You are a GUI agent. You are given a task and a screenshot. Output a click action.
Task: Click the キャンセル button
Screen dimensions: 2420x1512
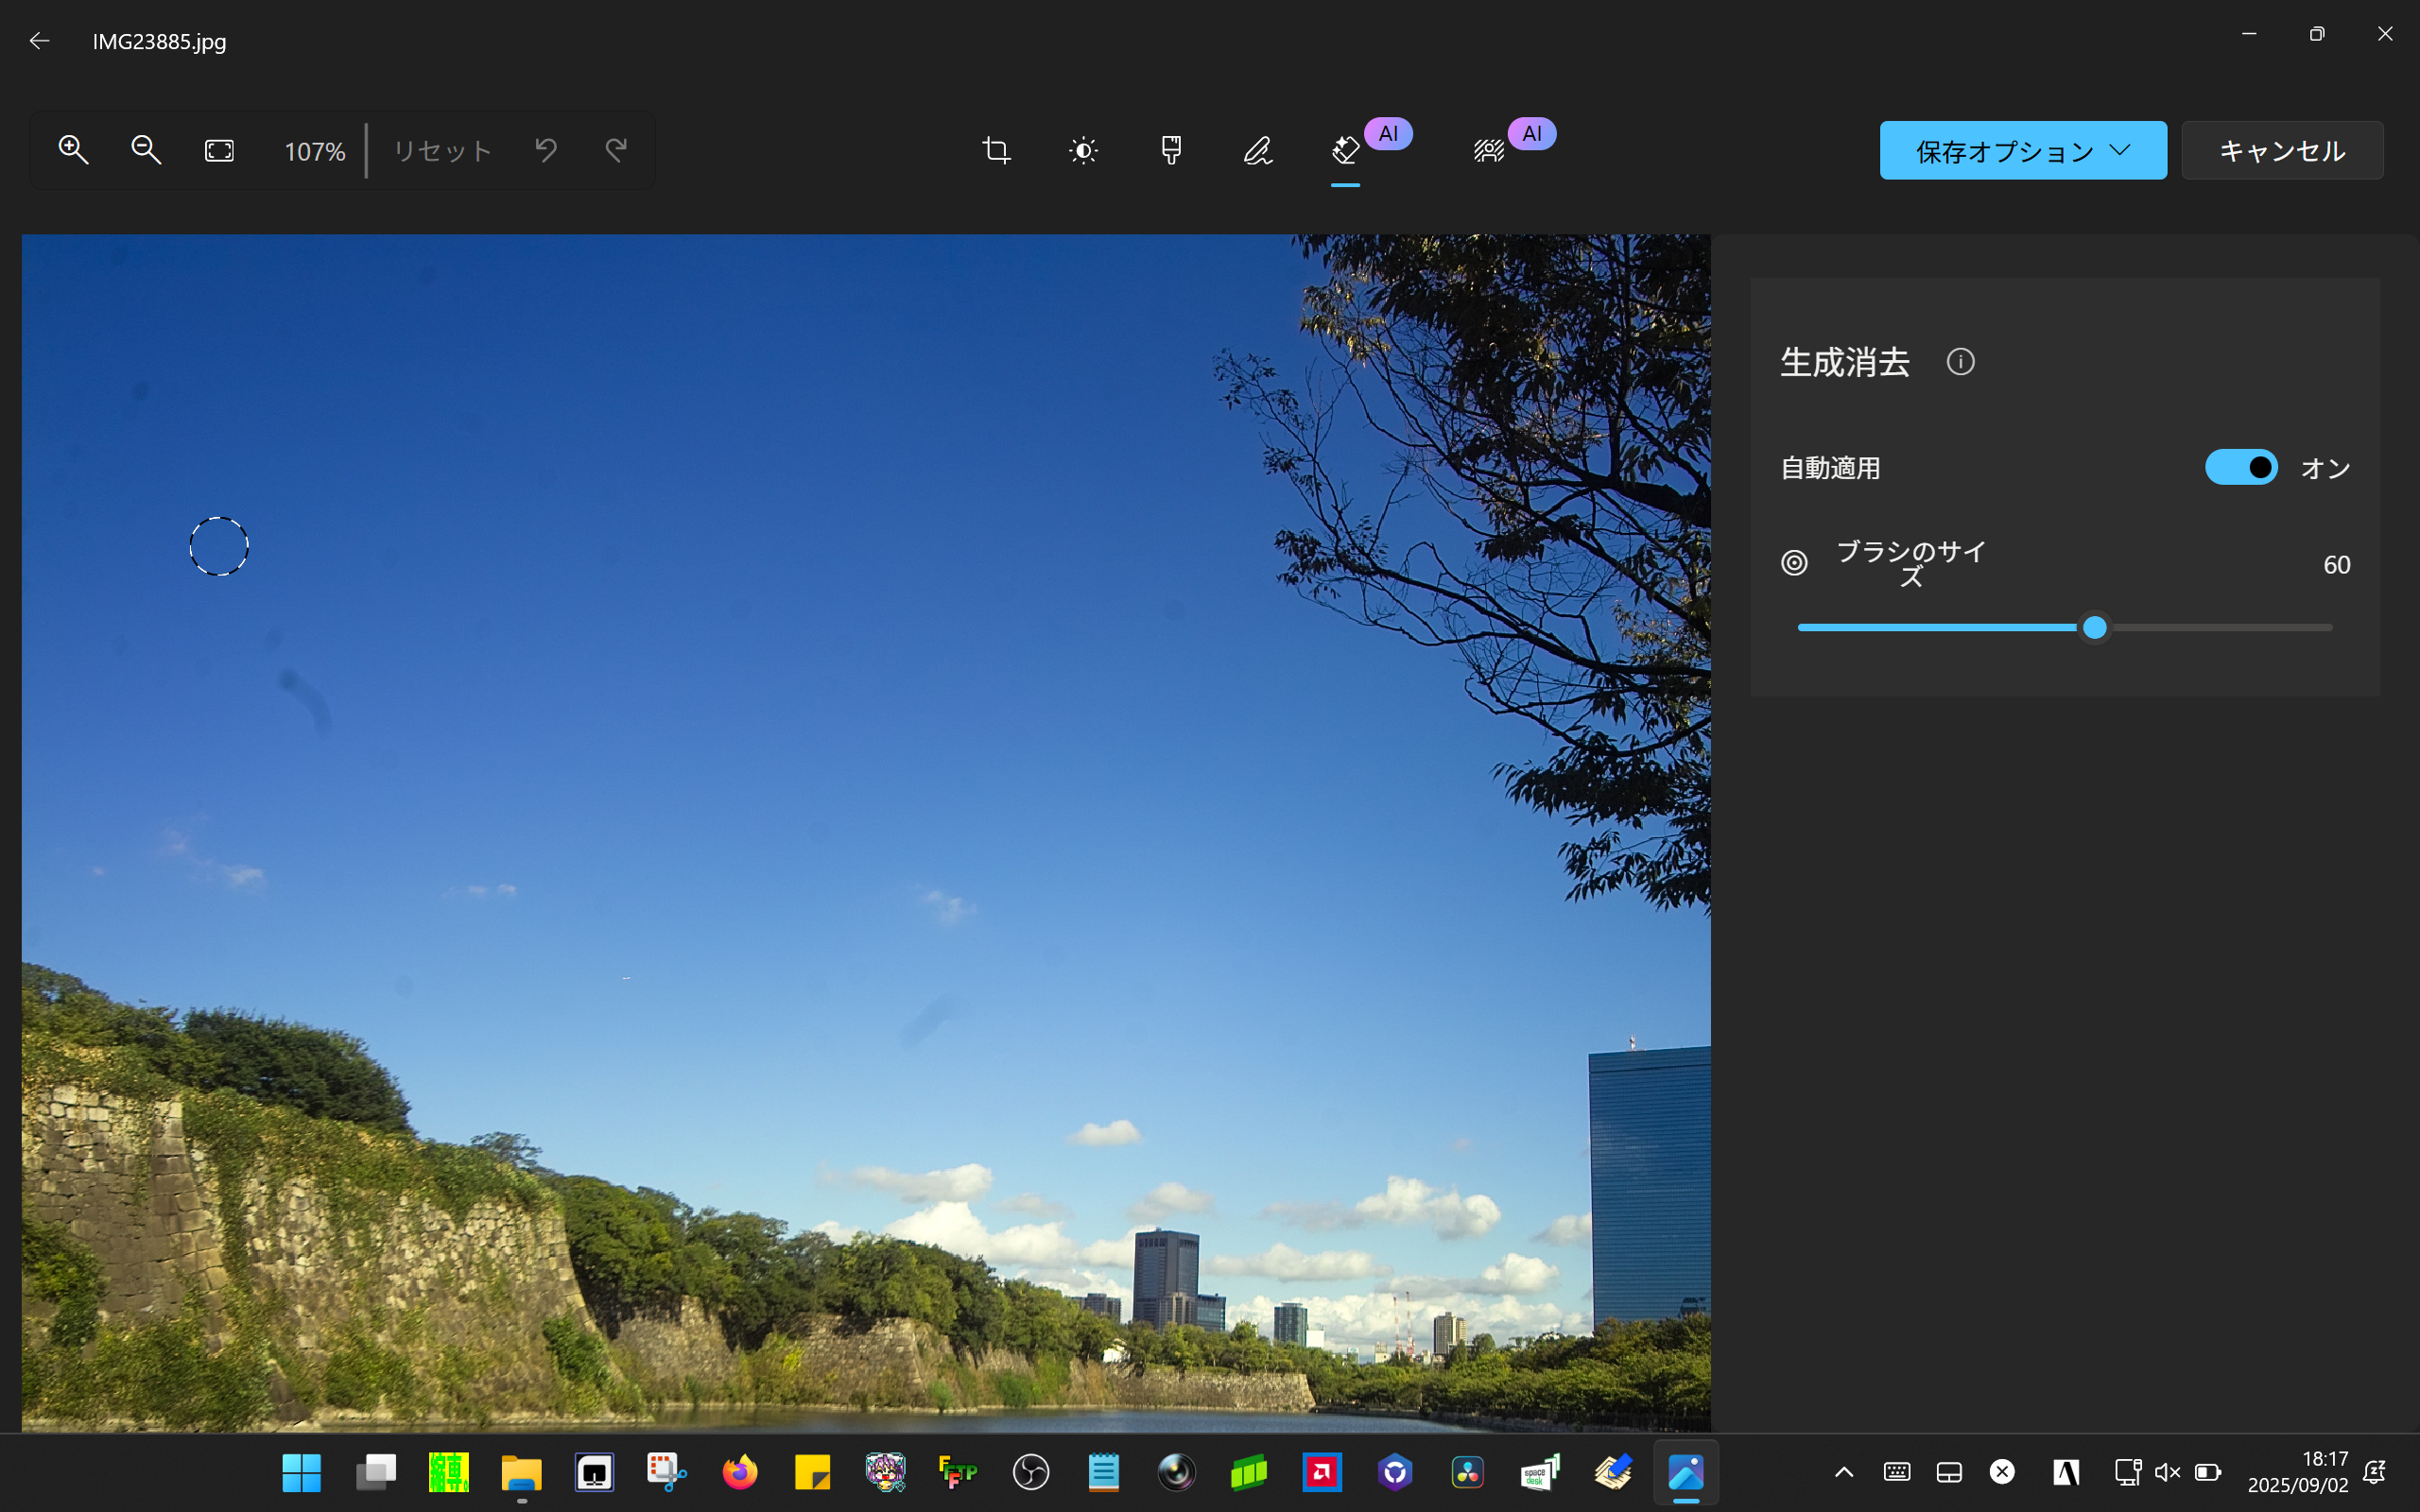click(2281, 151)
